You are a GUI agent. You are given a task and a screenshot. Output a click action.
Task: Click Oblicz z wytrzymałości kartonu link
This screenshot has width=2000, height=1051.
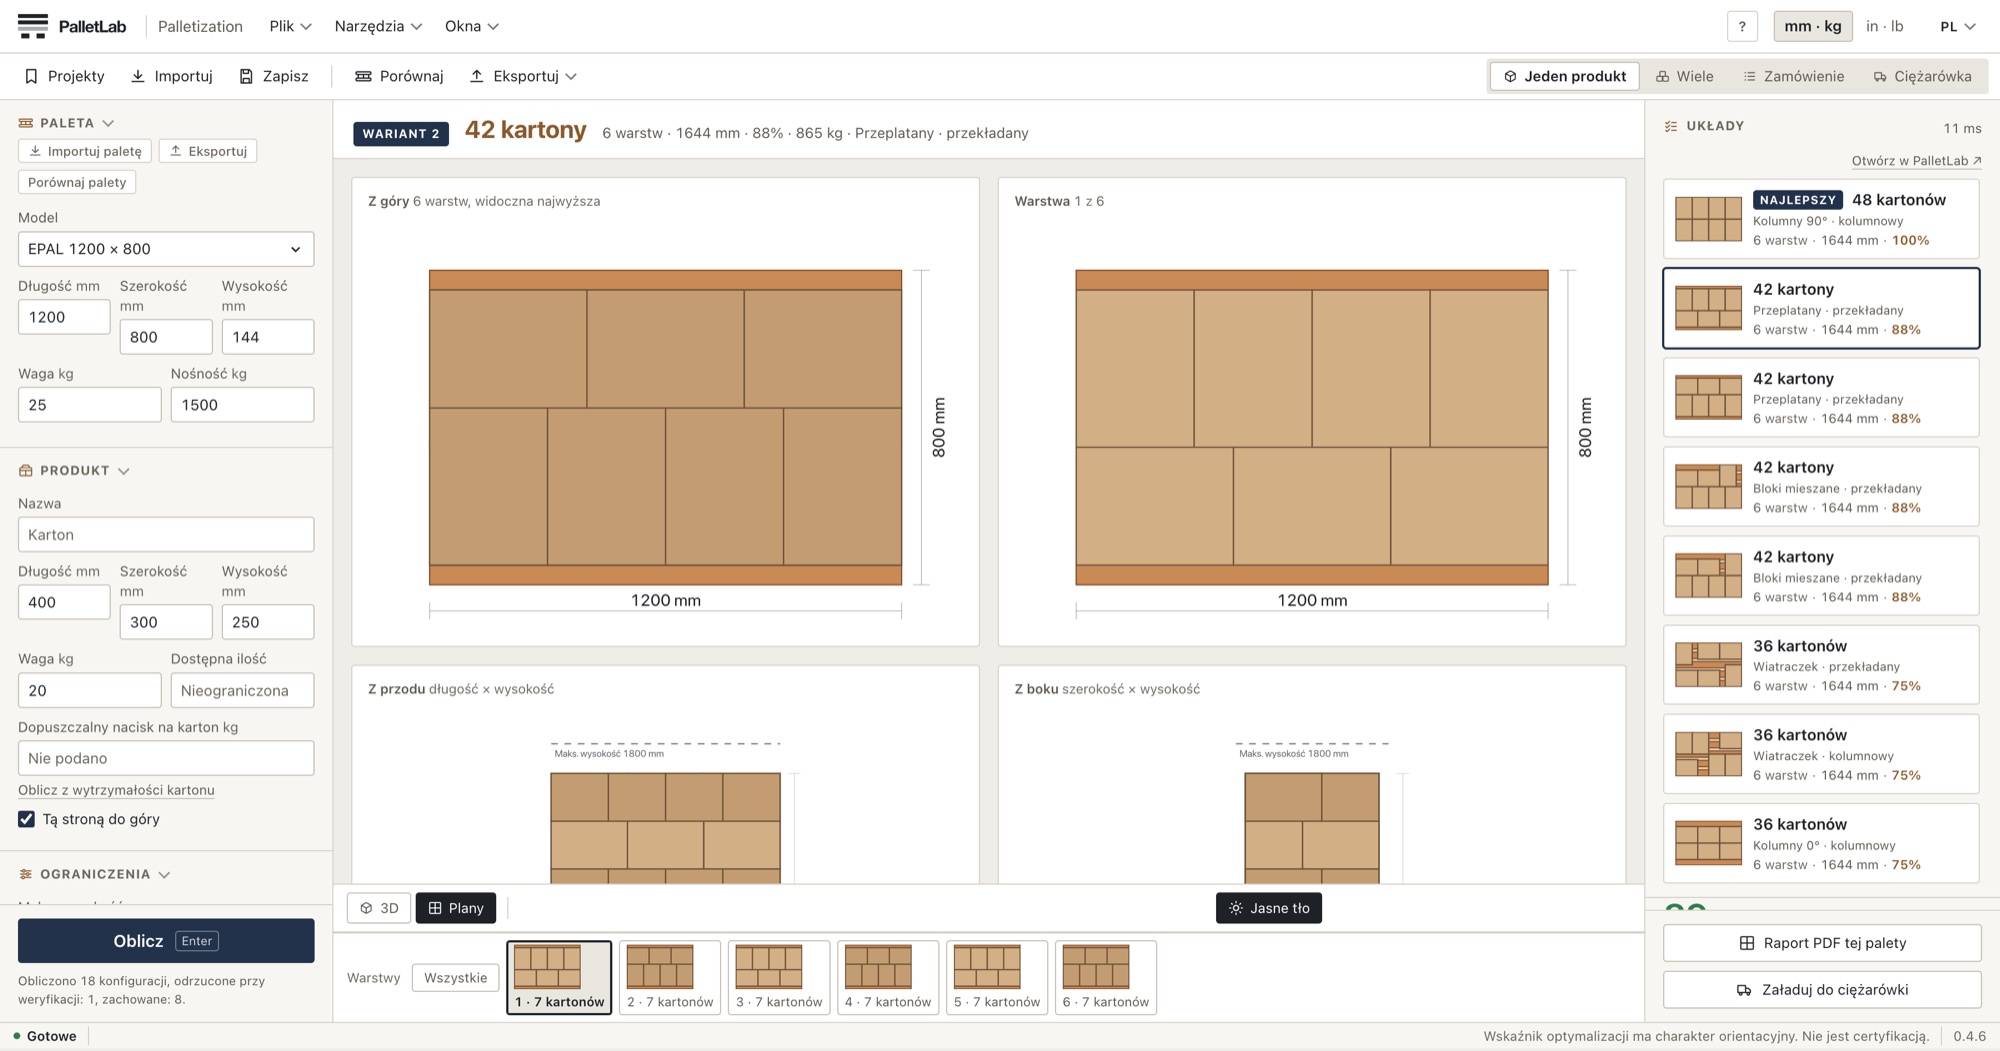point(116,790)
